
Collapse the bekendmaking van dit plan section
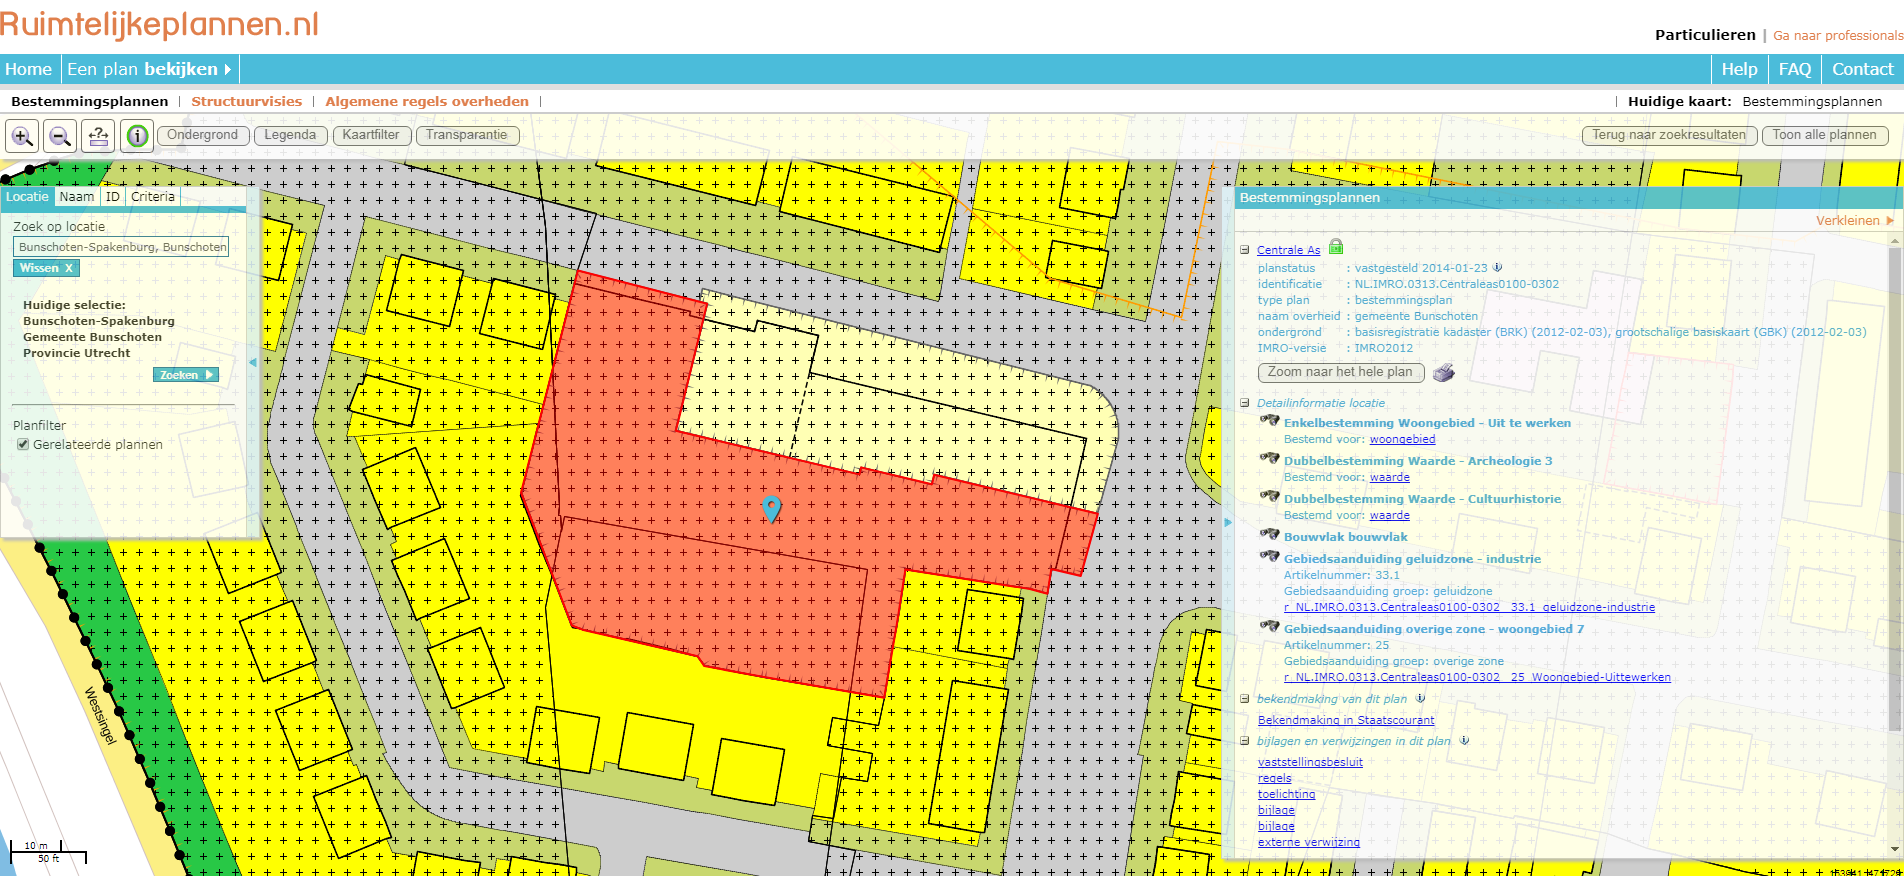pos(1245,699)
